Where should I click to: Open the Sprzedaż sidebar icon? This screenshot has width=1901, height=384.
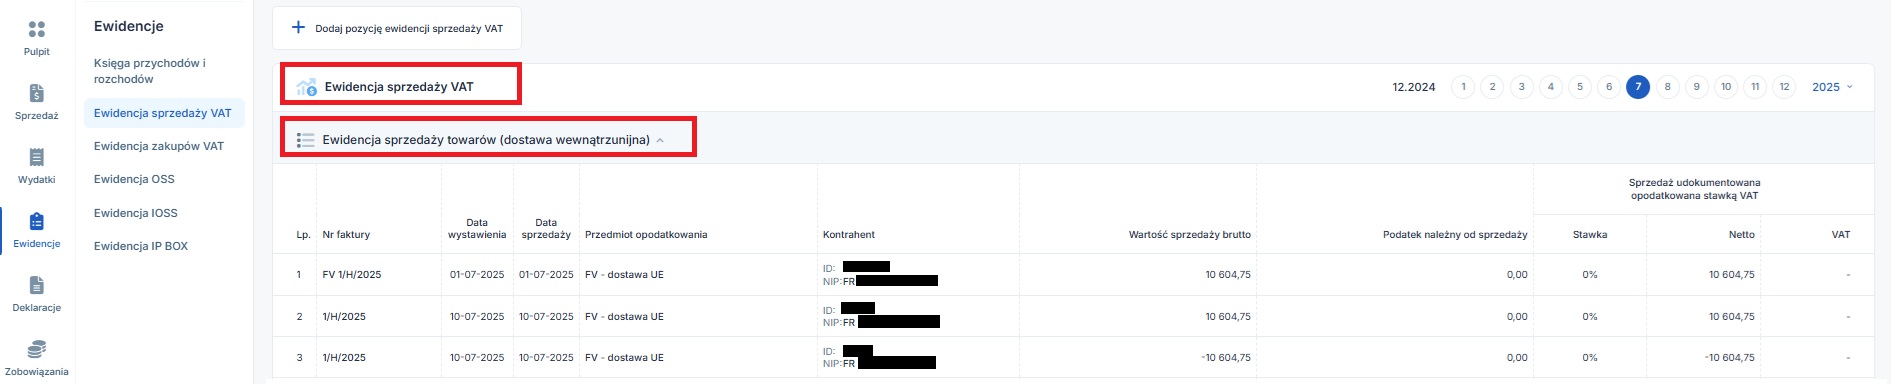pos(37,94)
